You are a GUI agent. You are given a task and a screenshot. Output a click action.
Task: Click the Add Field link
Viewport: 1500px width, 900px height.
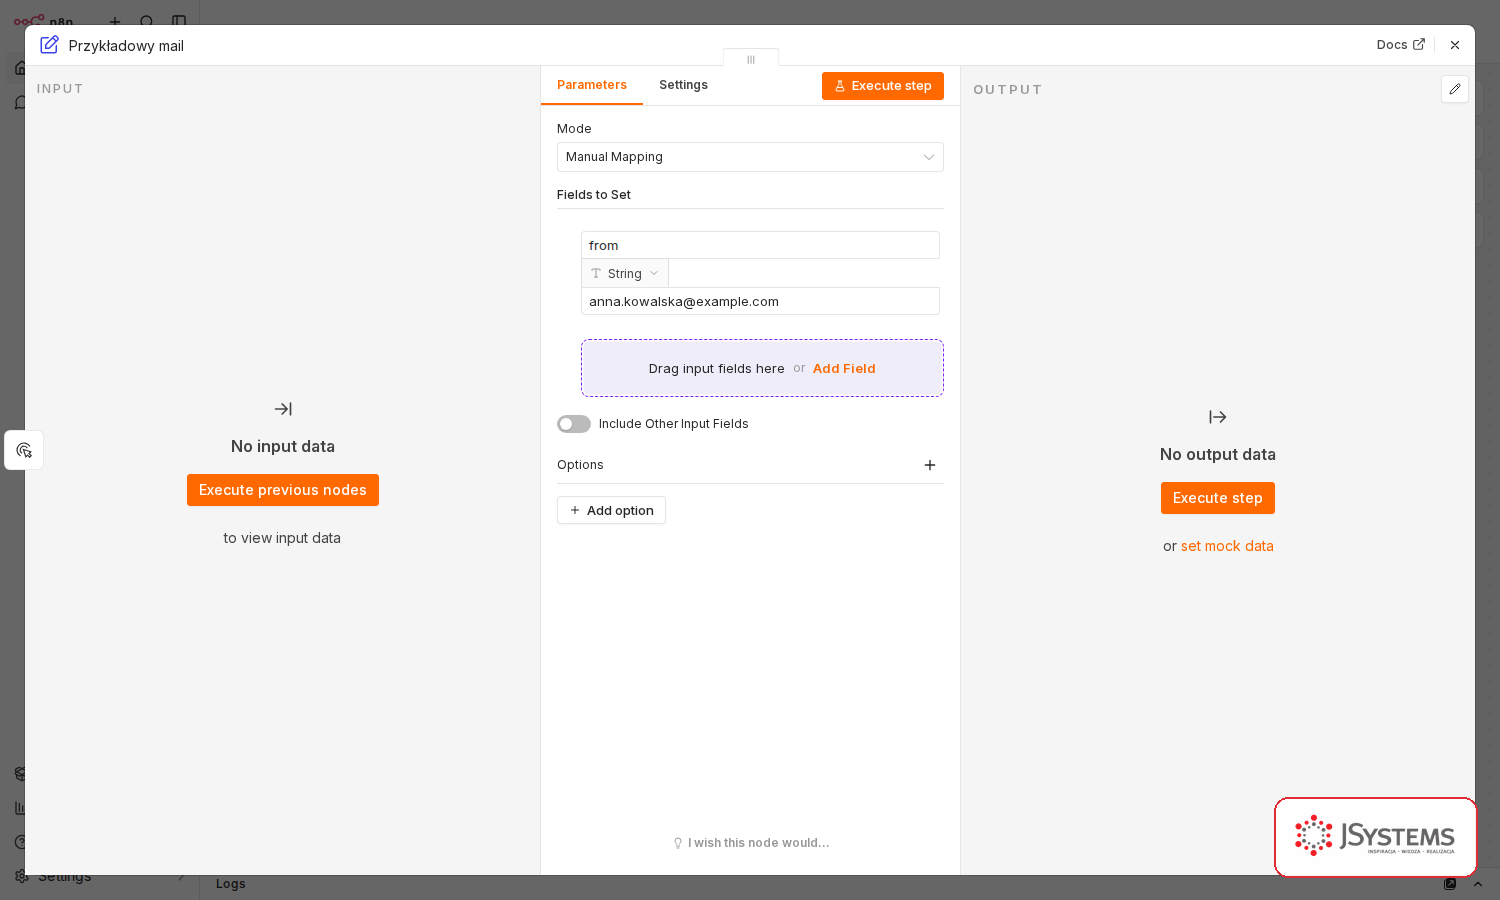844,368
